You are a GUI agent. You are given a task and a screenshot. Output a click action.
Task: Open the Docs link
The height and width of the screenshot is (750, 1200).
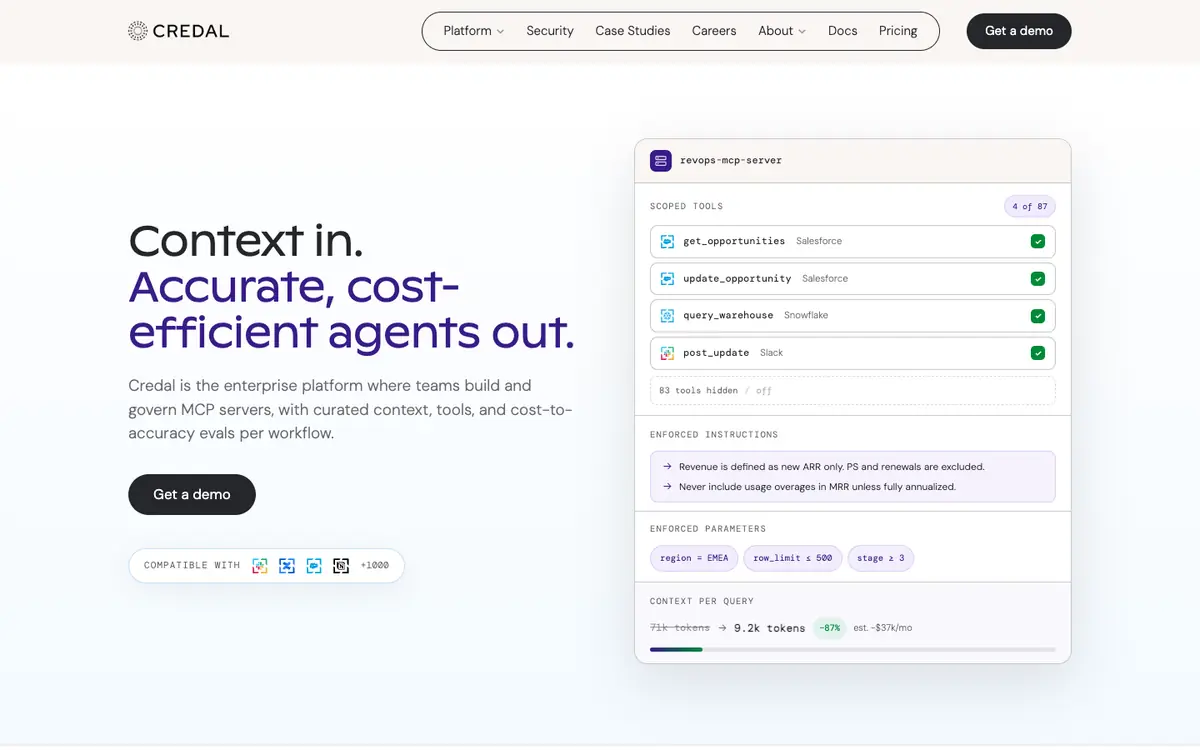point(843,31)
